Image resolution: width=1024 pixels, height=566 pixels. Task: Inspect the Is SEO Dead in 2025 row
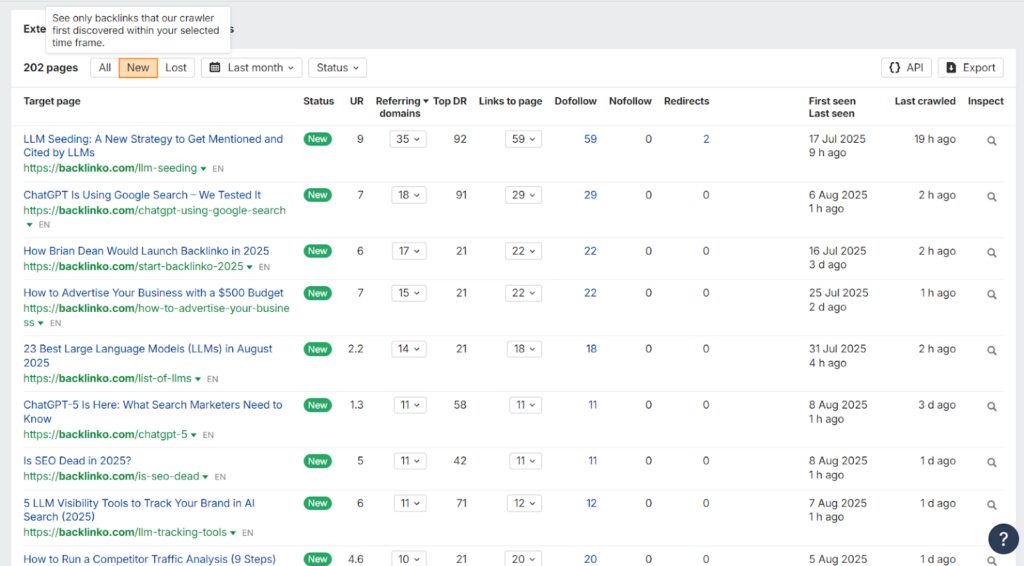point(991,463)
